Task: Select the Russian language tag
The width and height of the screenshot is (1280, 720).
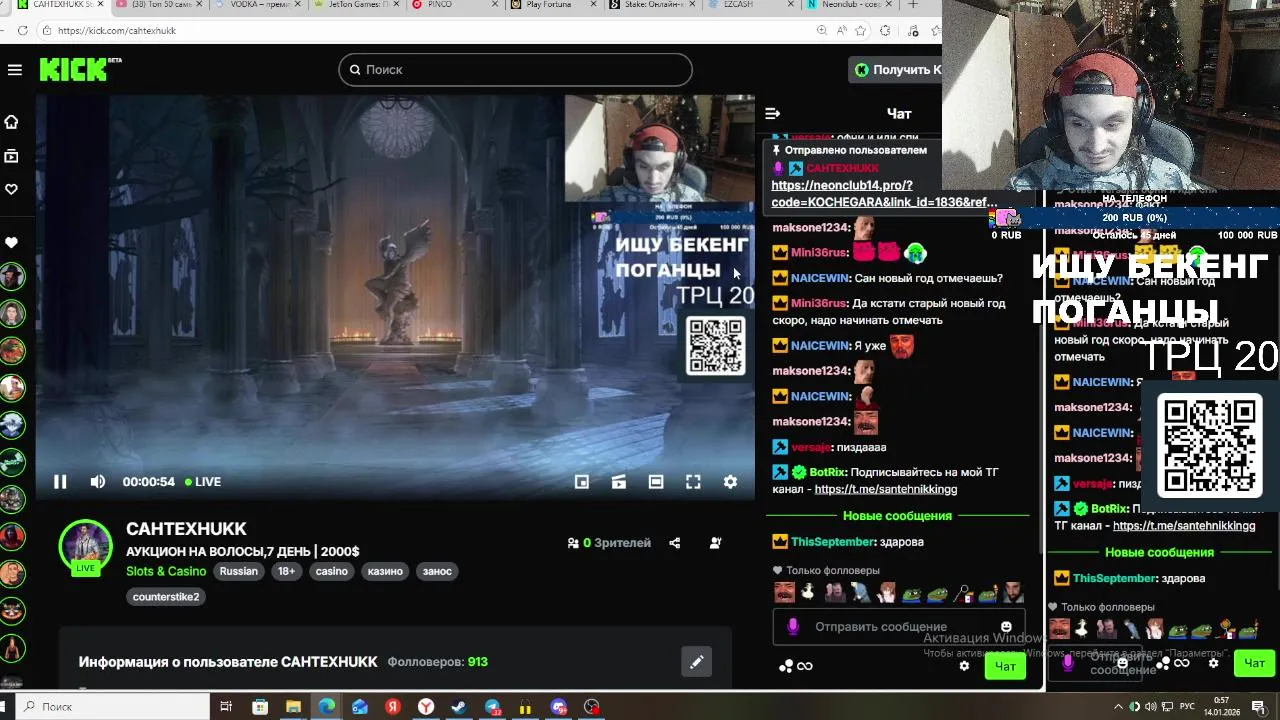Action: coord(239,571)
